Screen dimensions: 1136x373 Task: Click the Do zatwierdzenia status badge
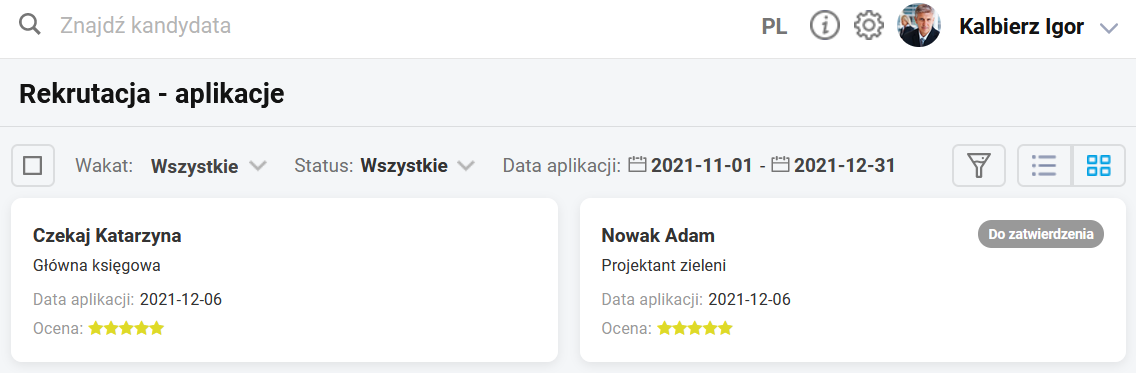pos(1040,235)
